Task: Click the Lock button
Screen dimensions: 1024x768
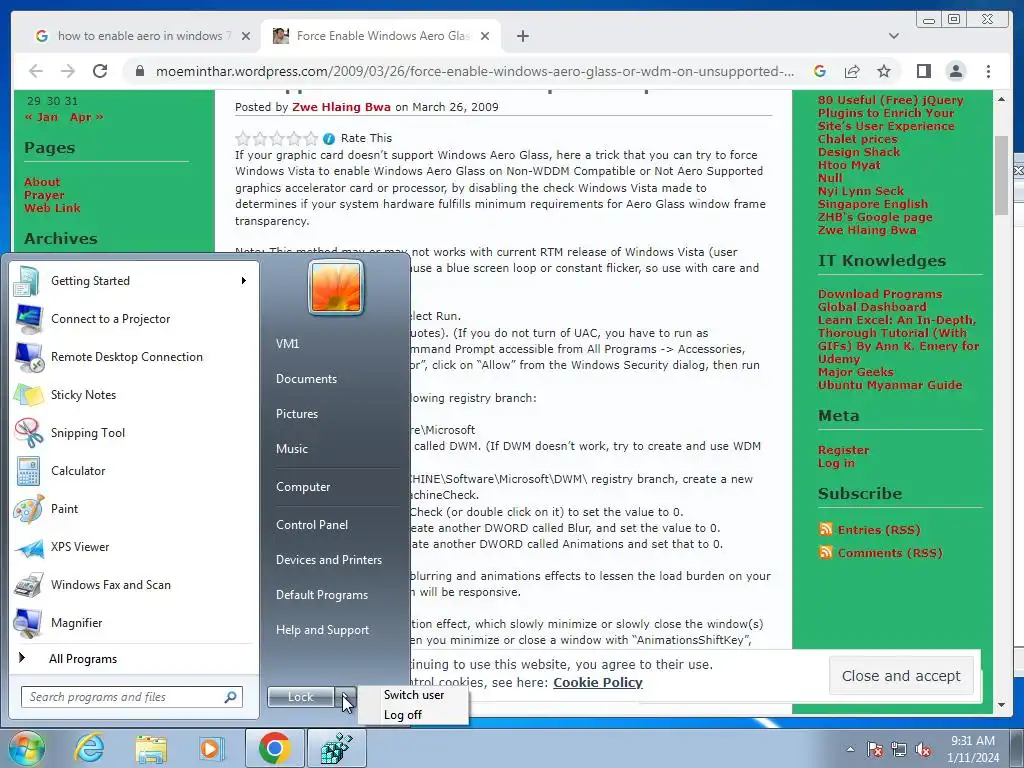Action: click(x=301, y=697)
